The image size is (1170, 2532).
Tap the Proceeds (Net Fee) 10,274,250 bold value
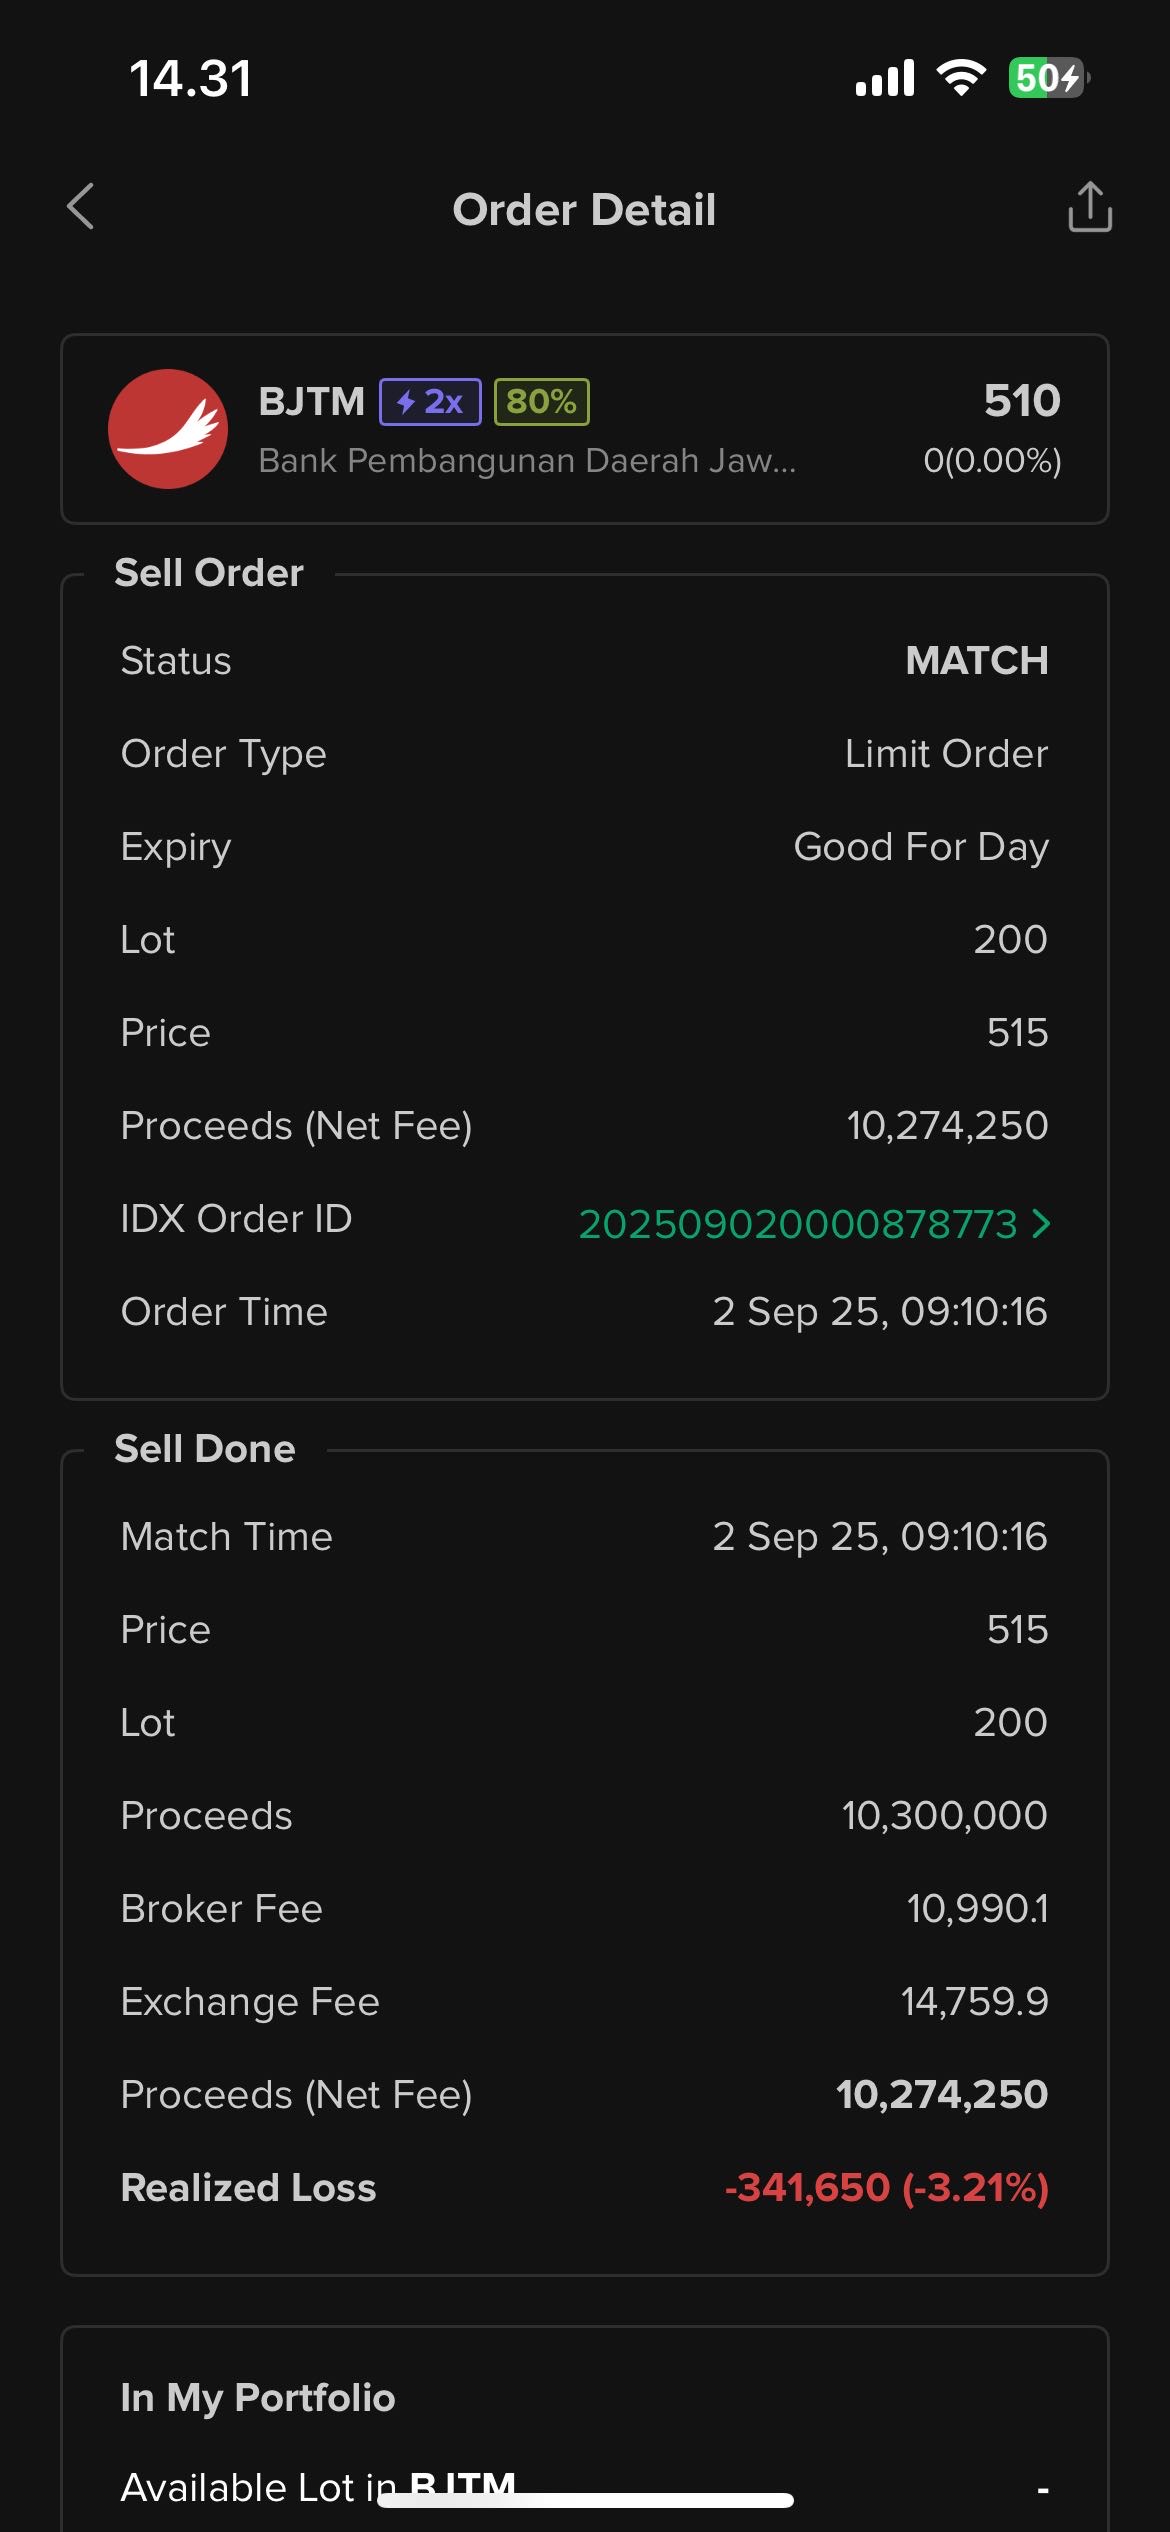[942, 2094]
